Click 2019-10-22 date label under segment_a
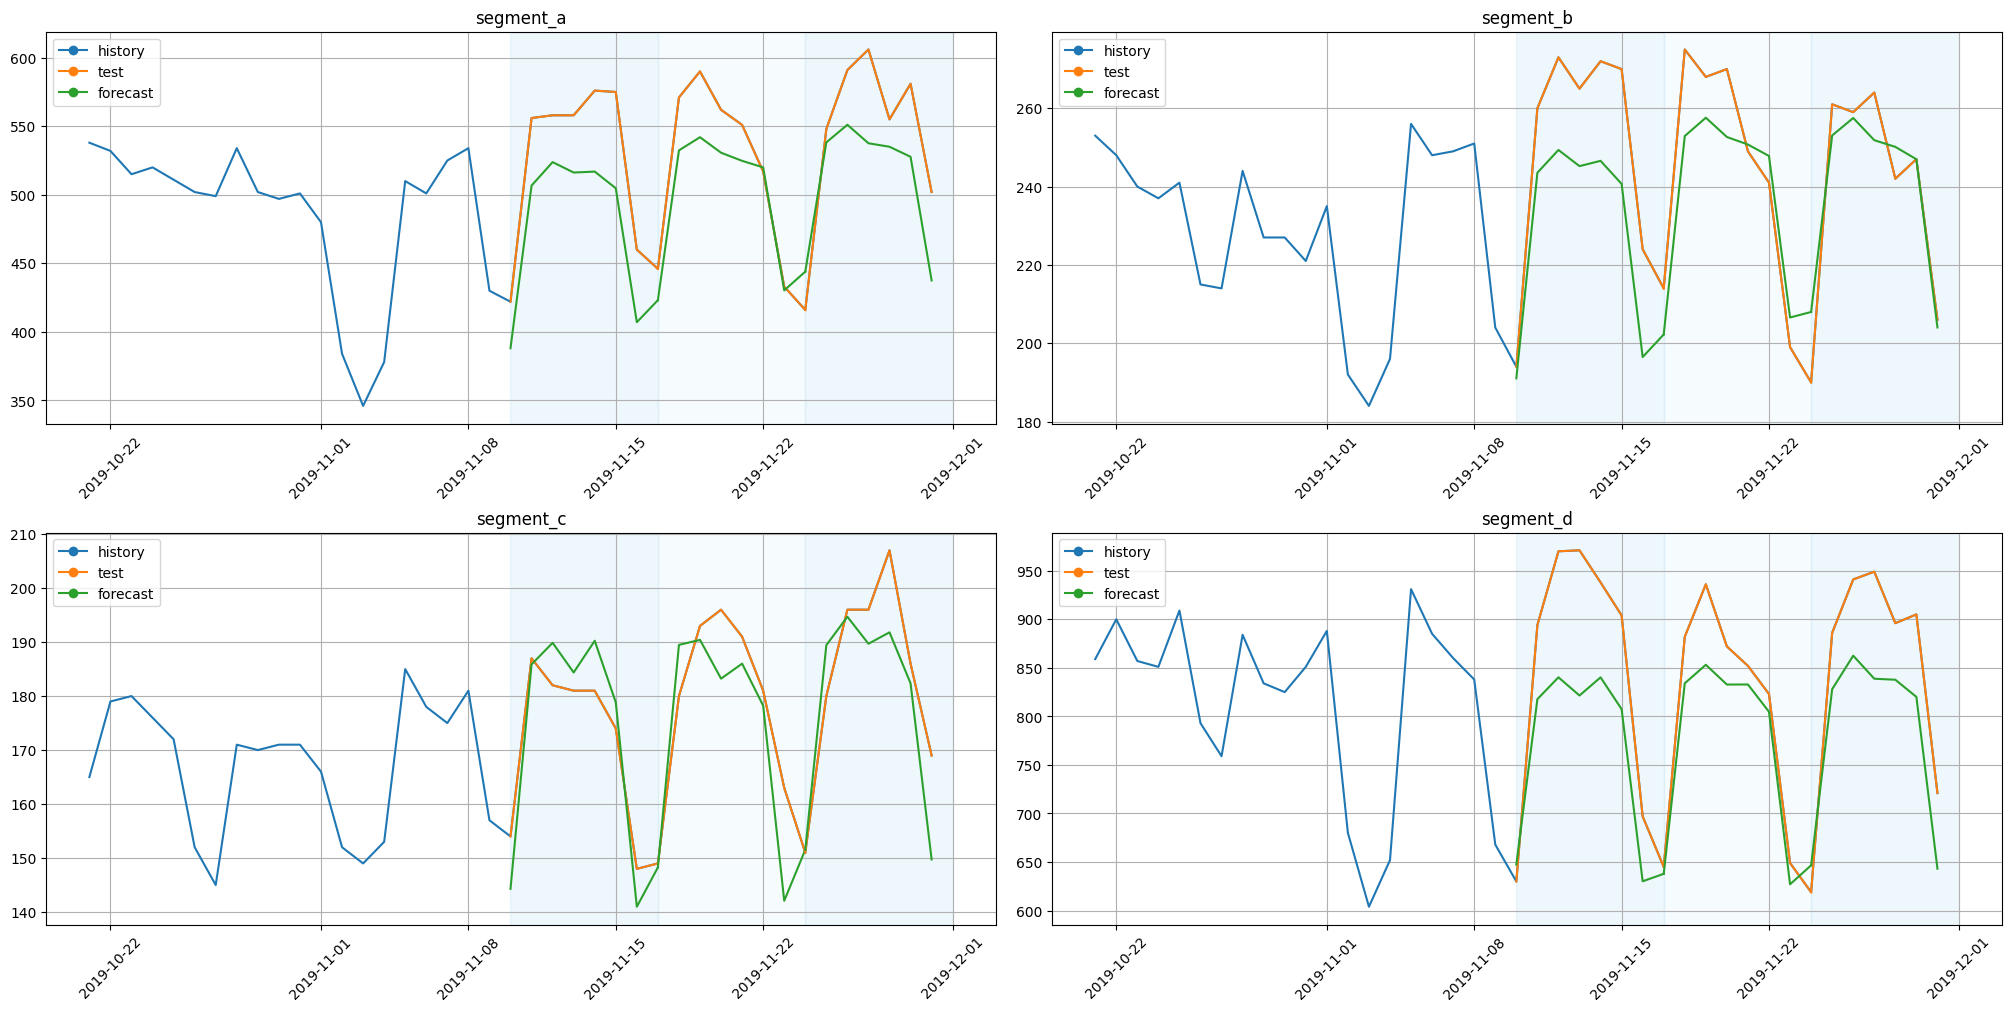This screenshot has width=2011, height=1011. click(109, 467)
